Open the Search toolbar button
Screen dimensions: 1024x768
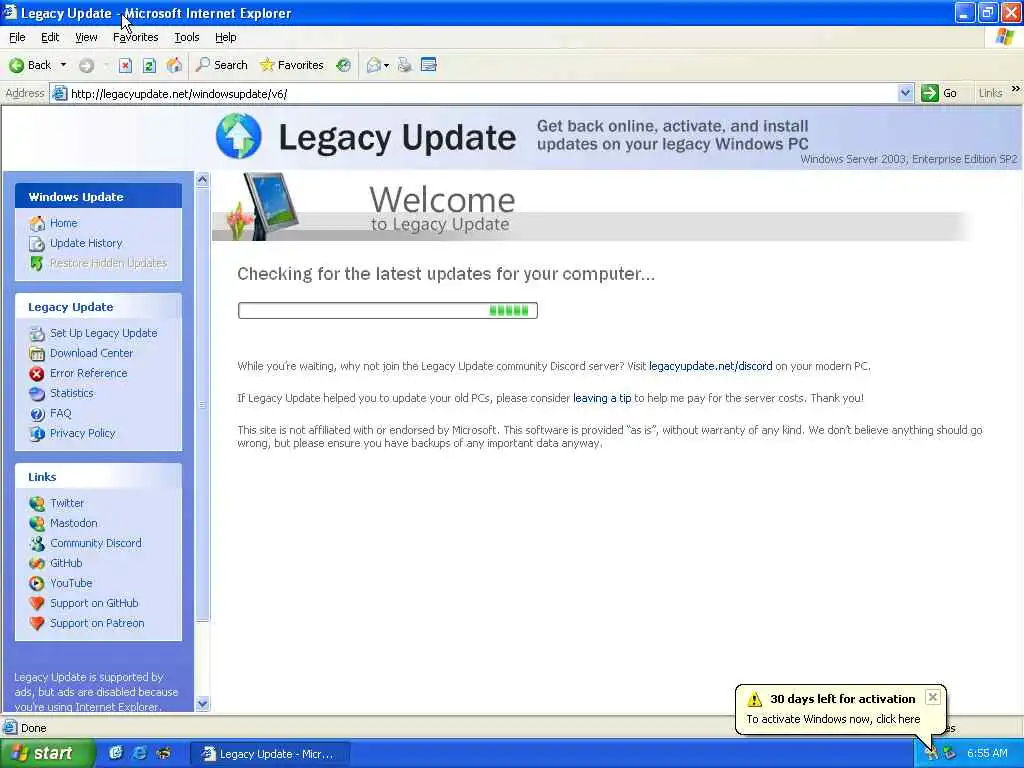(x=222, y=65)
